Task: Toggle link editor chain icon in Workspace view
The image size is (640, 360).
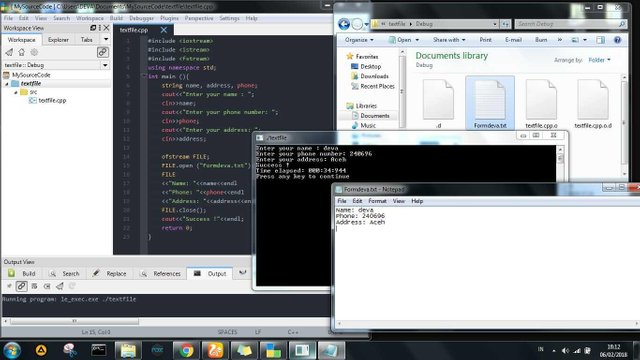Action: coord(102,52)
